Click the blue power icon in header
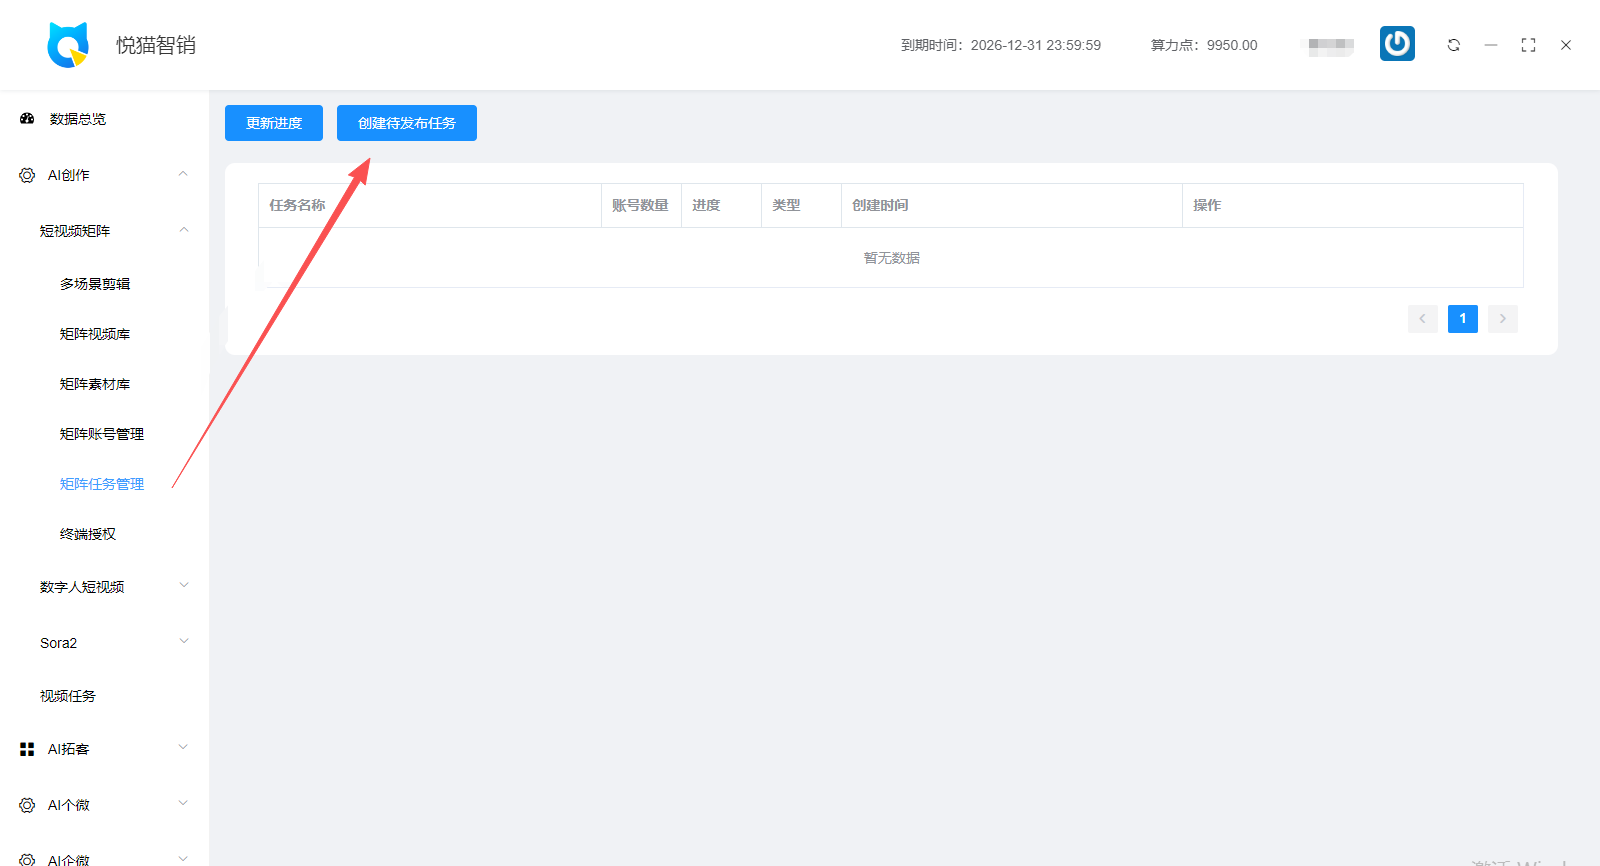The height and width of the screenshot is (866, 1600). 1397,44
